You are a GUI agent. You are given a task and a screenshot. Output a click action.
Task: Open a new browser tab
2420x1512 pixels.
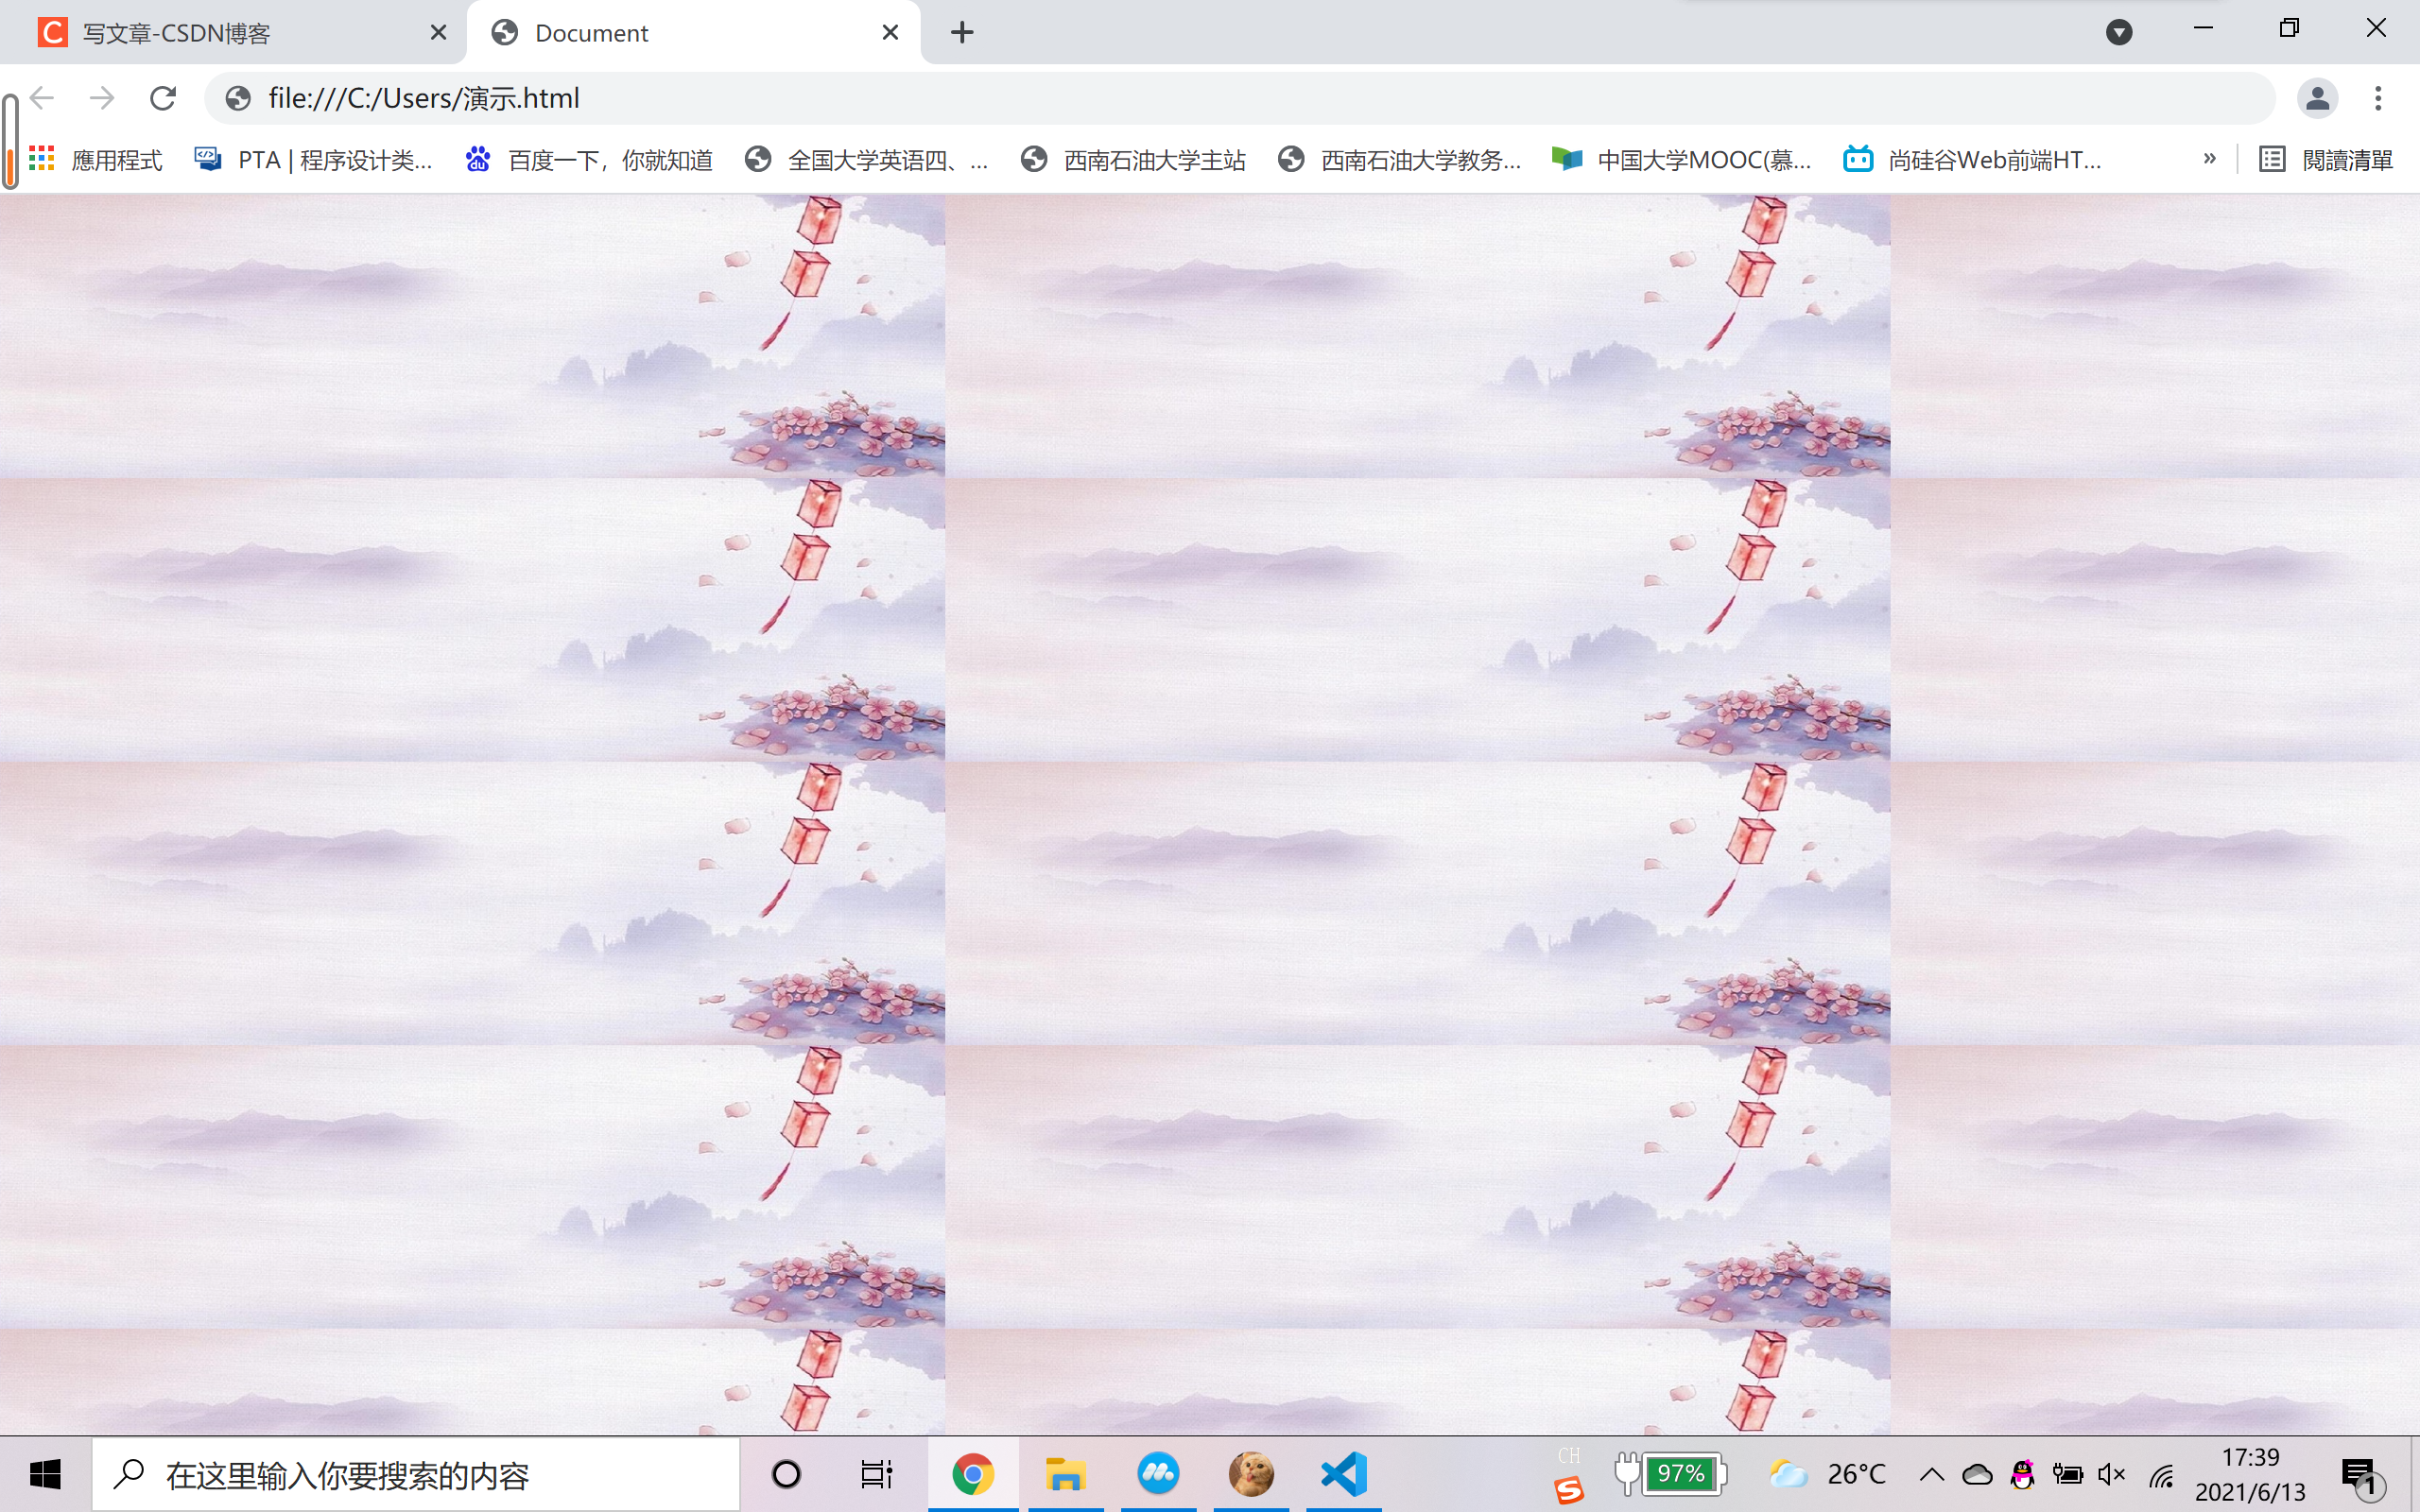(962, 33)
